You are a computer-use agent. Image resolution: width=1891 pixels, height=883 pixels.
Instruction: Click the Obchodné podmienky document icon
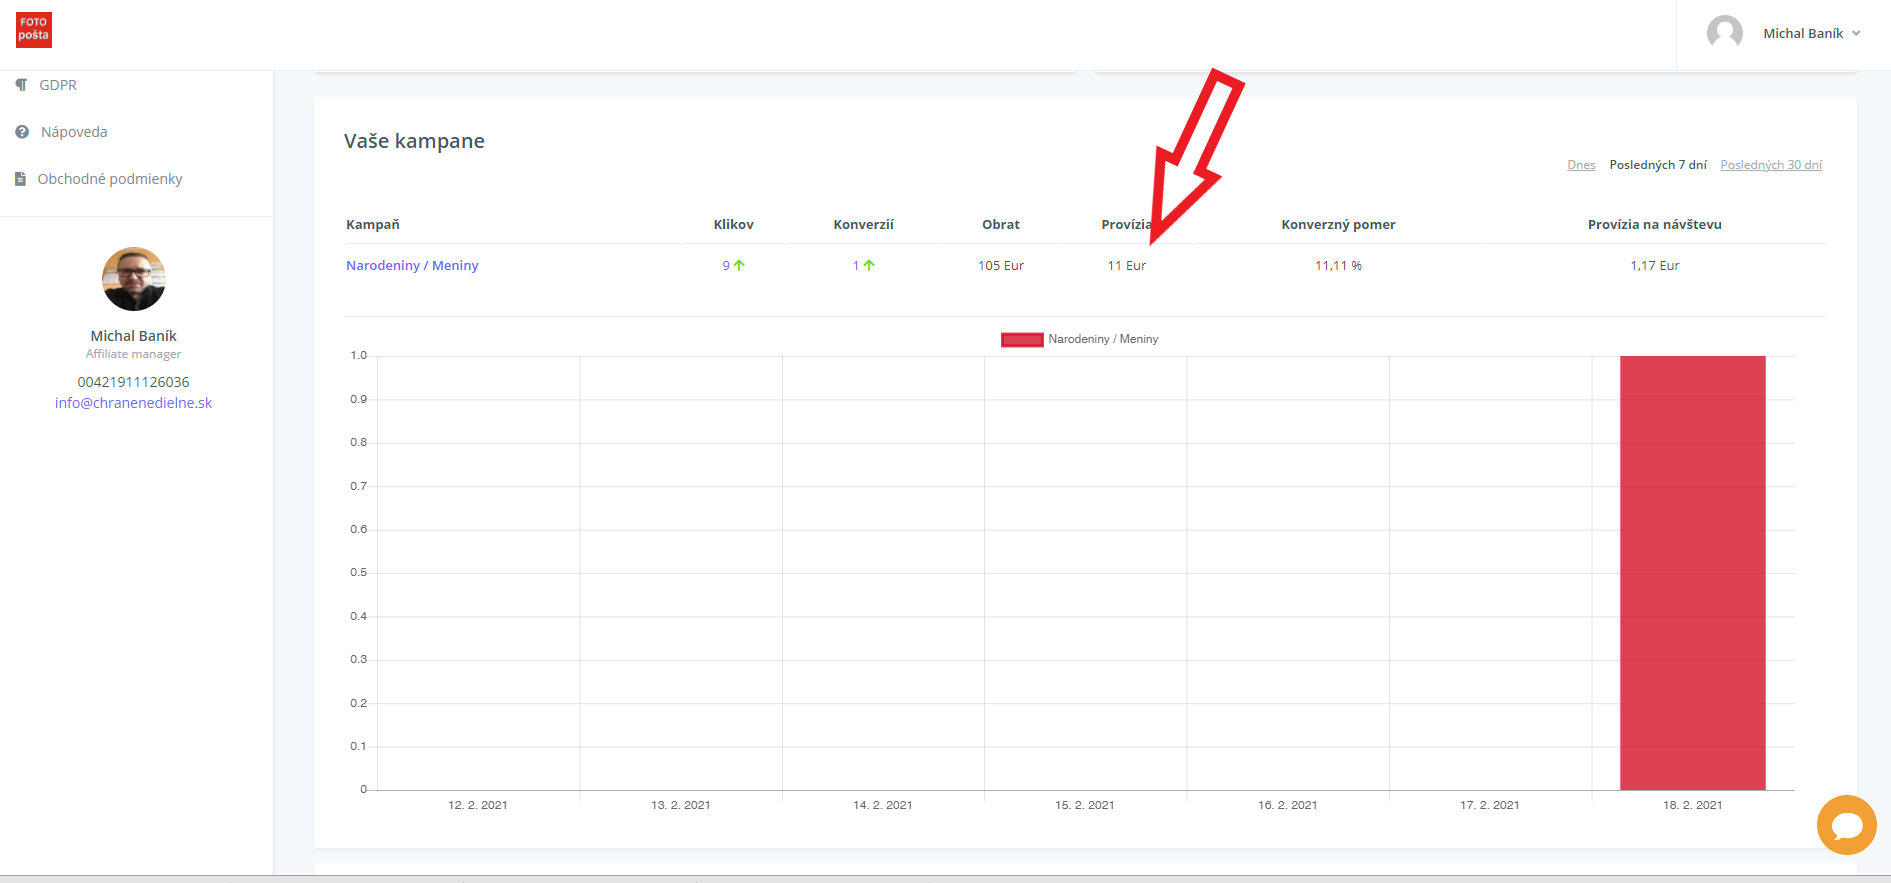tap(20, 179)
